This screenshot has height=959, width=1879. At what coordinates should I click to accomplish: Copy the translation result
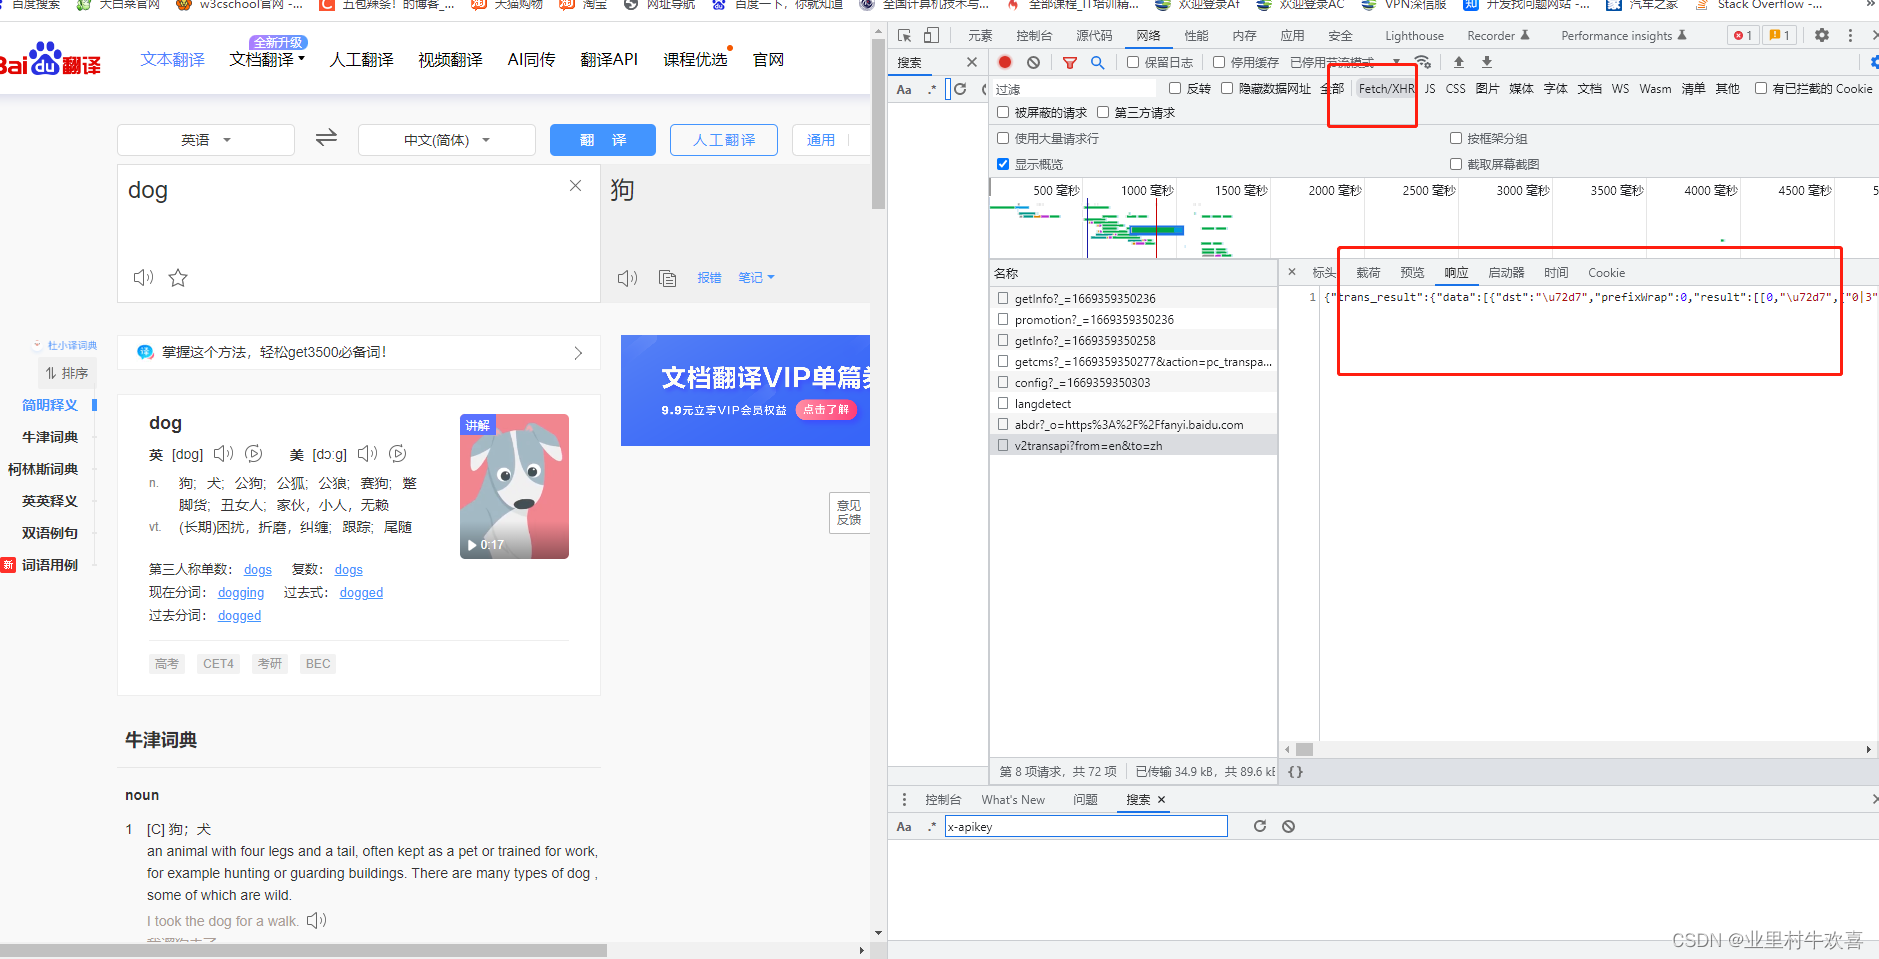click(667, 278)
